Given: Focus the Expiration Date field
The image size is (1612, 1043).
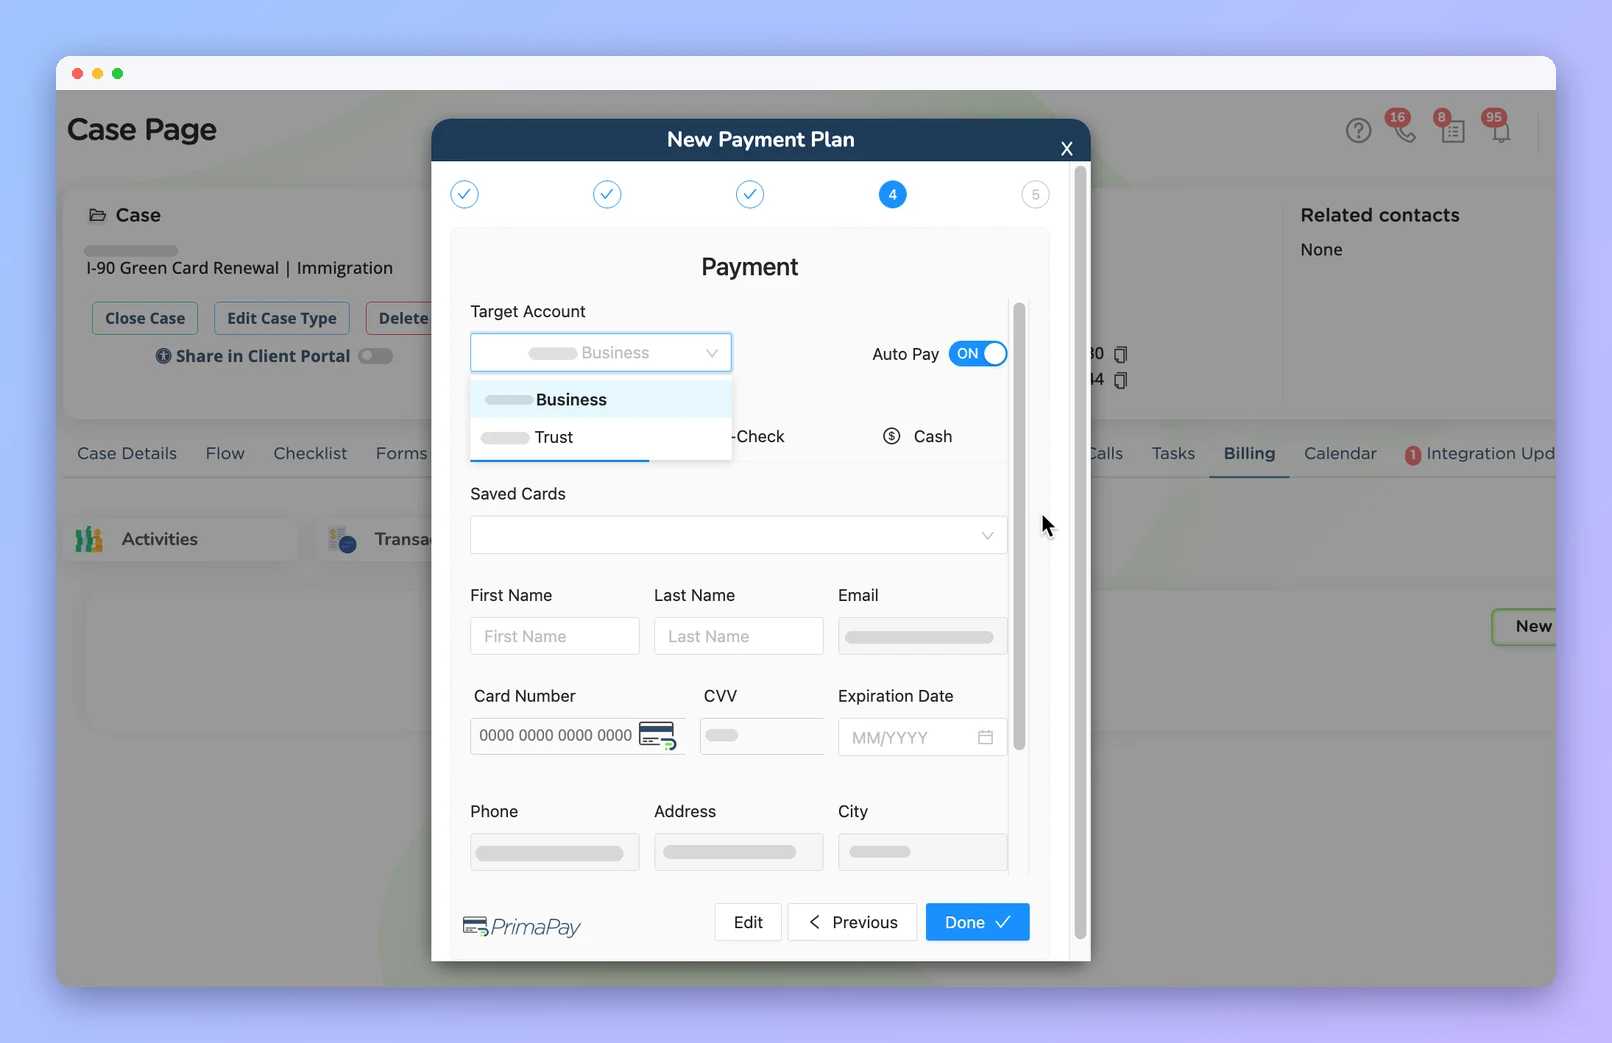Looking at the screenshot, I should [923, 738].
